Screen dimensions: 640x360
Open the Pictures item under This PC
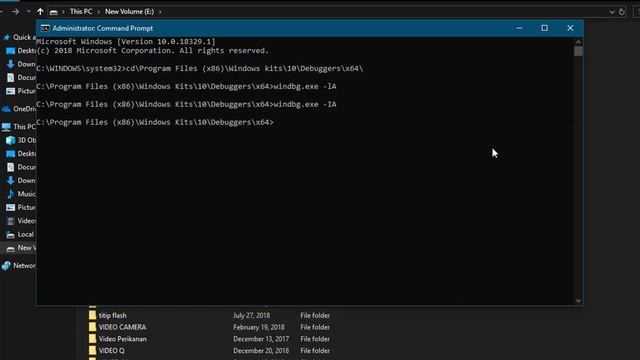[20, 207]
